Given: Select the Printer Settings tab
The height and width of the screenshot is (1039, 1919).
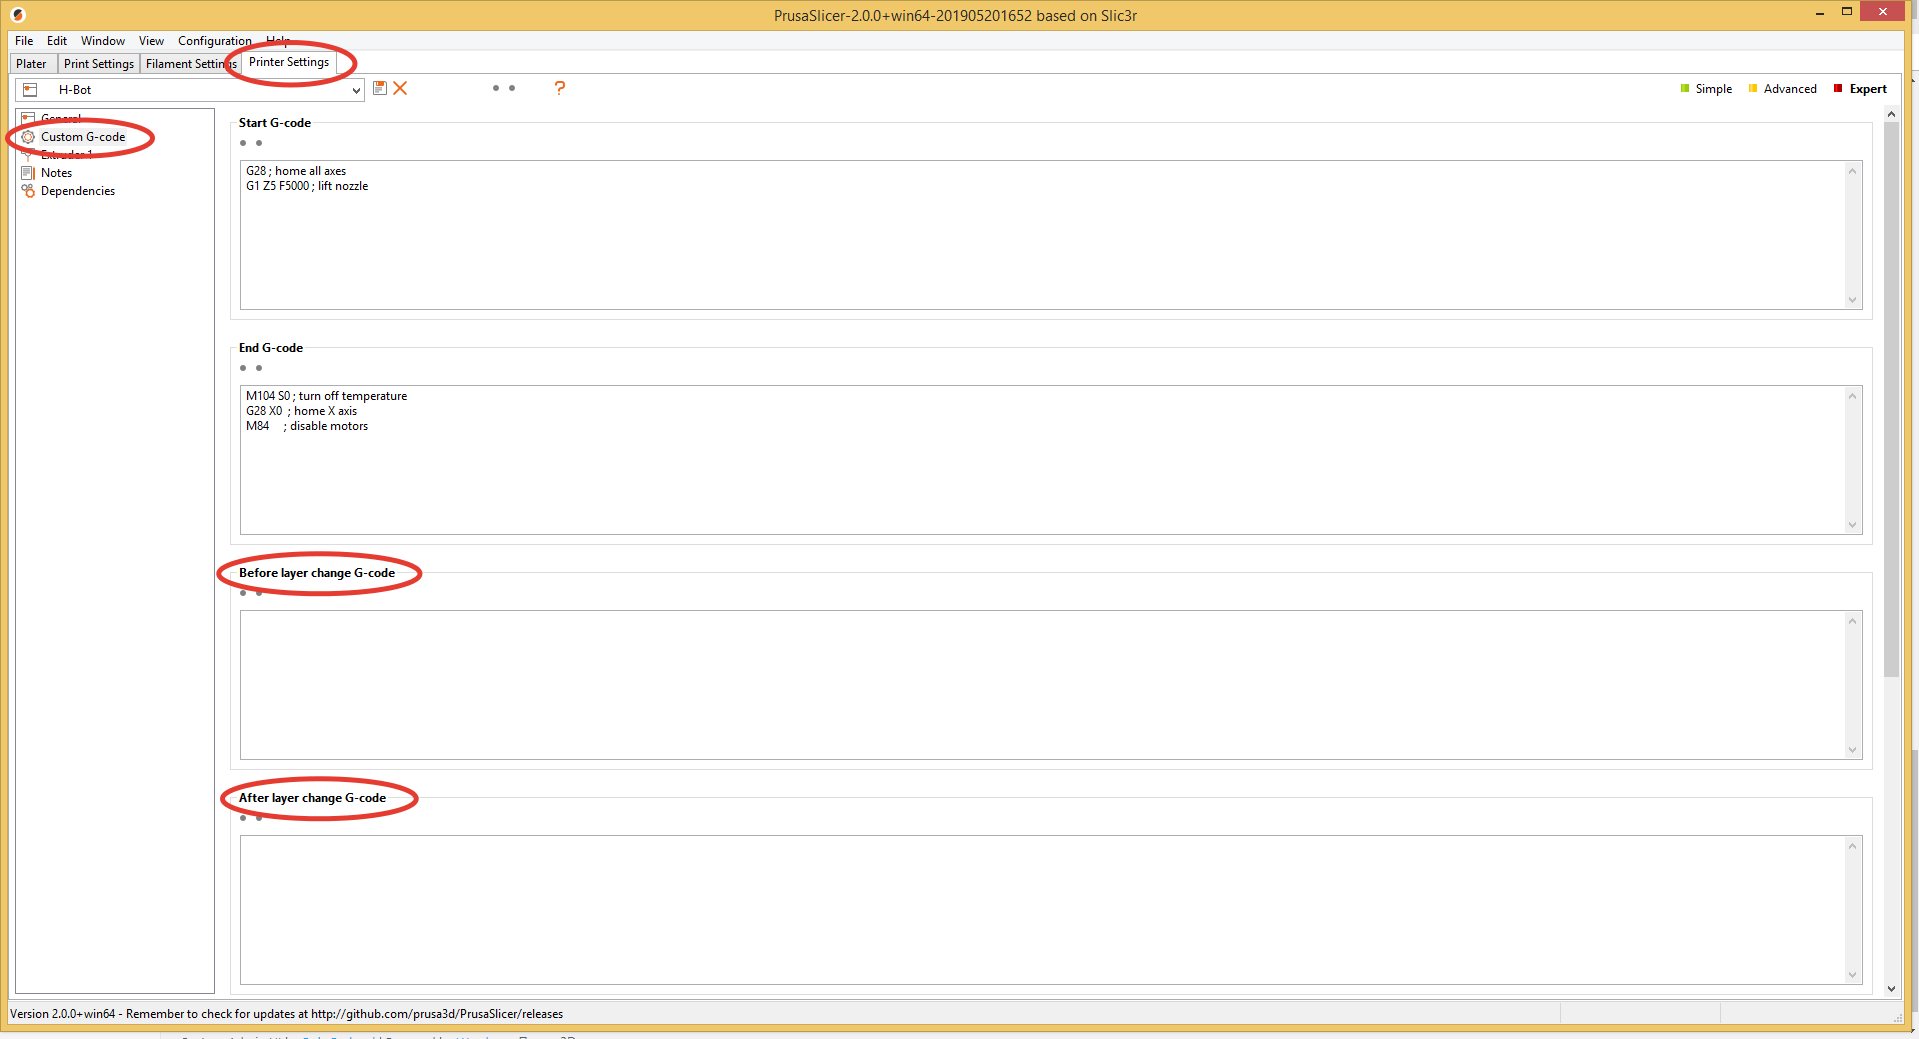Looking at the screenshot, I should [289, 62].
